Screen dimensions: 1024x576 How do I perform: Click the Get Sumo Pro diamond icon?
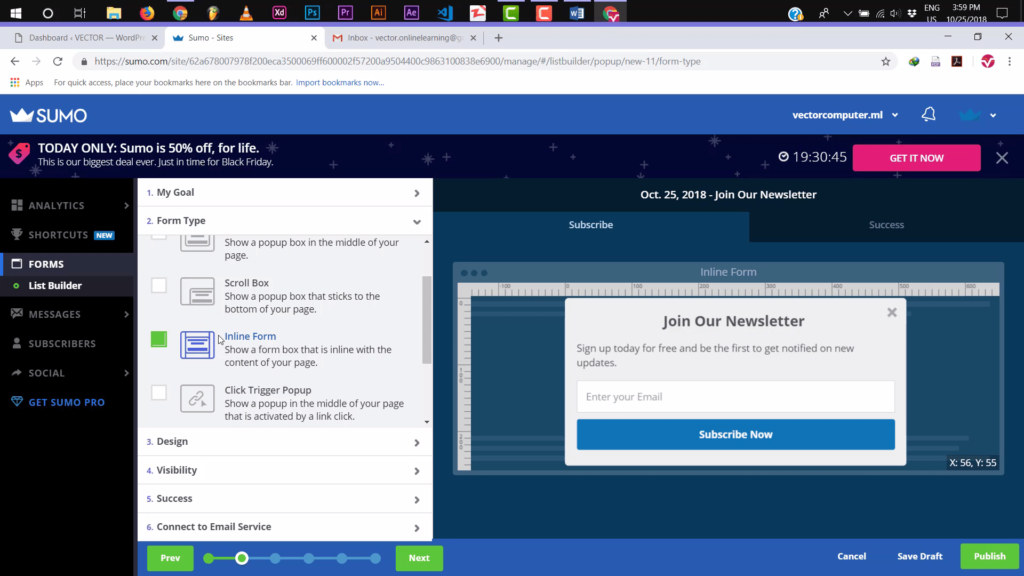coord(17,402)
